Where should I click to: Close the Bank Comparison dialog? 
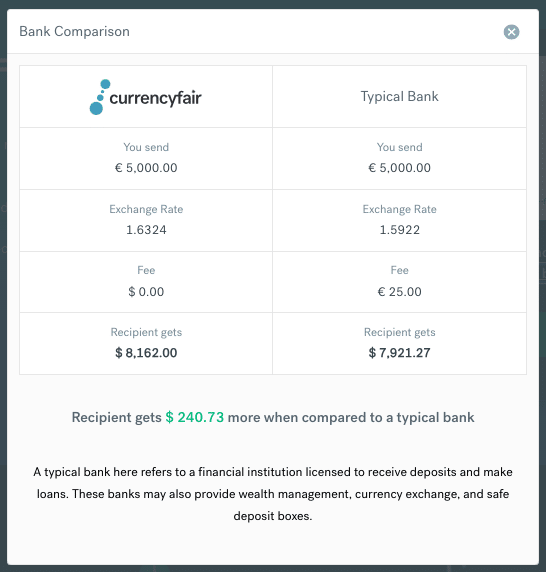coord(511,32)
